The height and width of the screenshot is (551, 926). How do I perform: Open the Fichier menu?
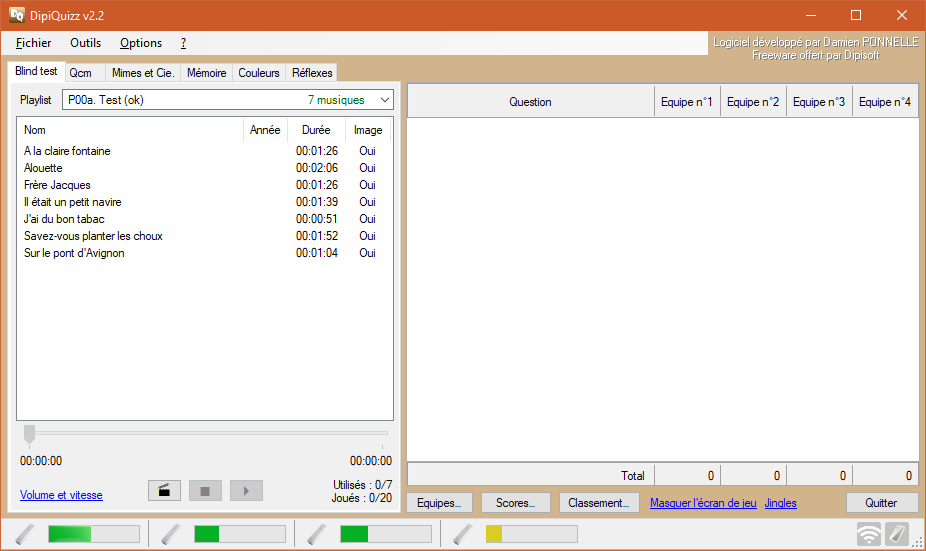click(x=34, y=43)
